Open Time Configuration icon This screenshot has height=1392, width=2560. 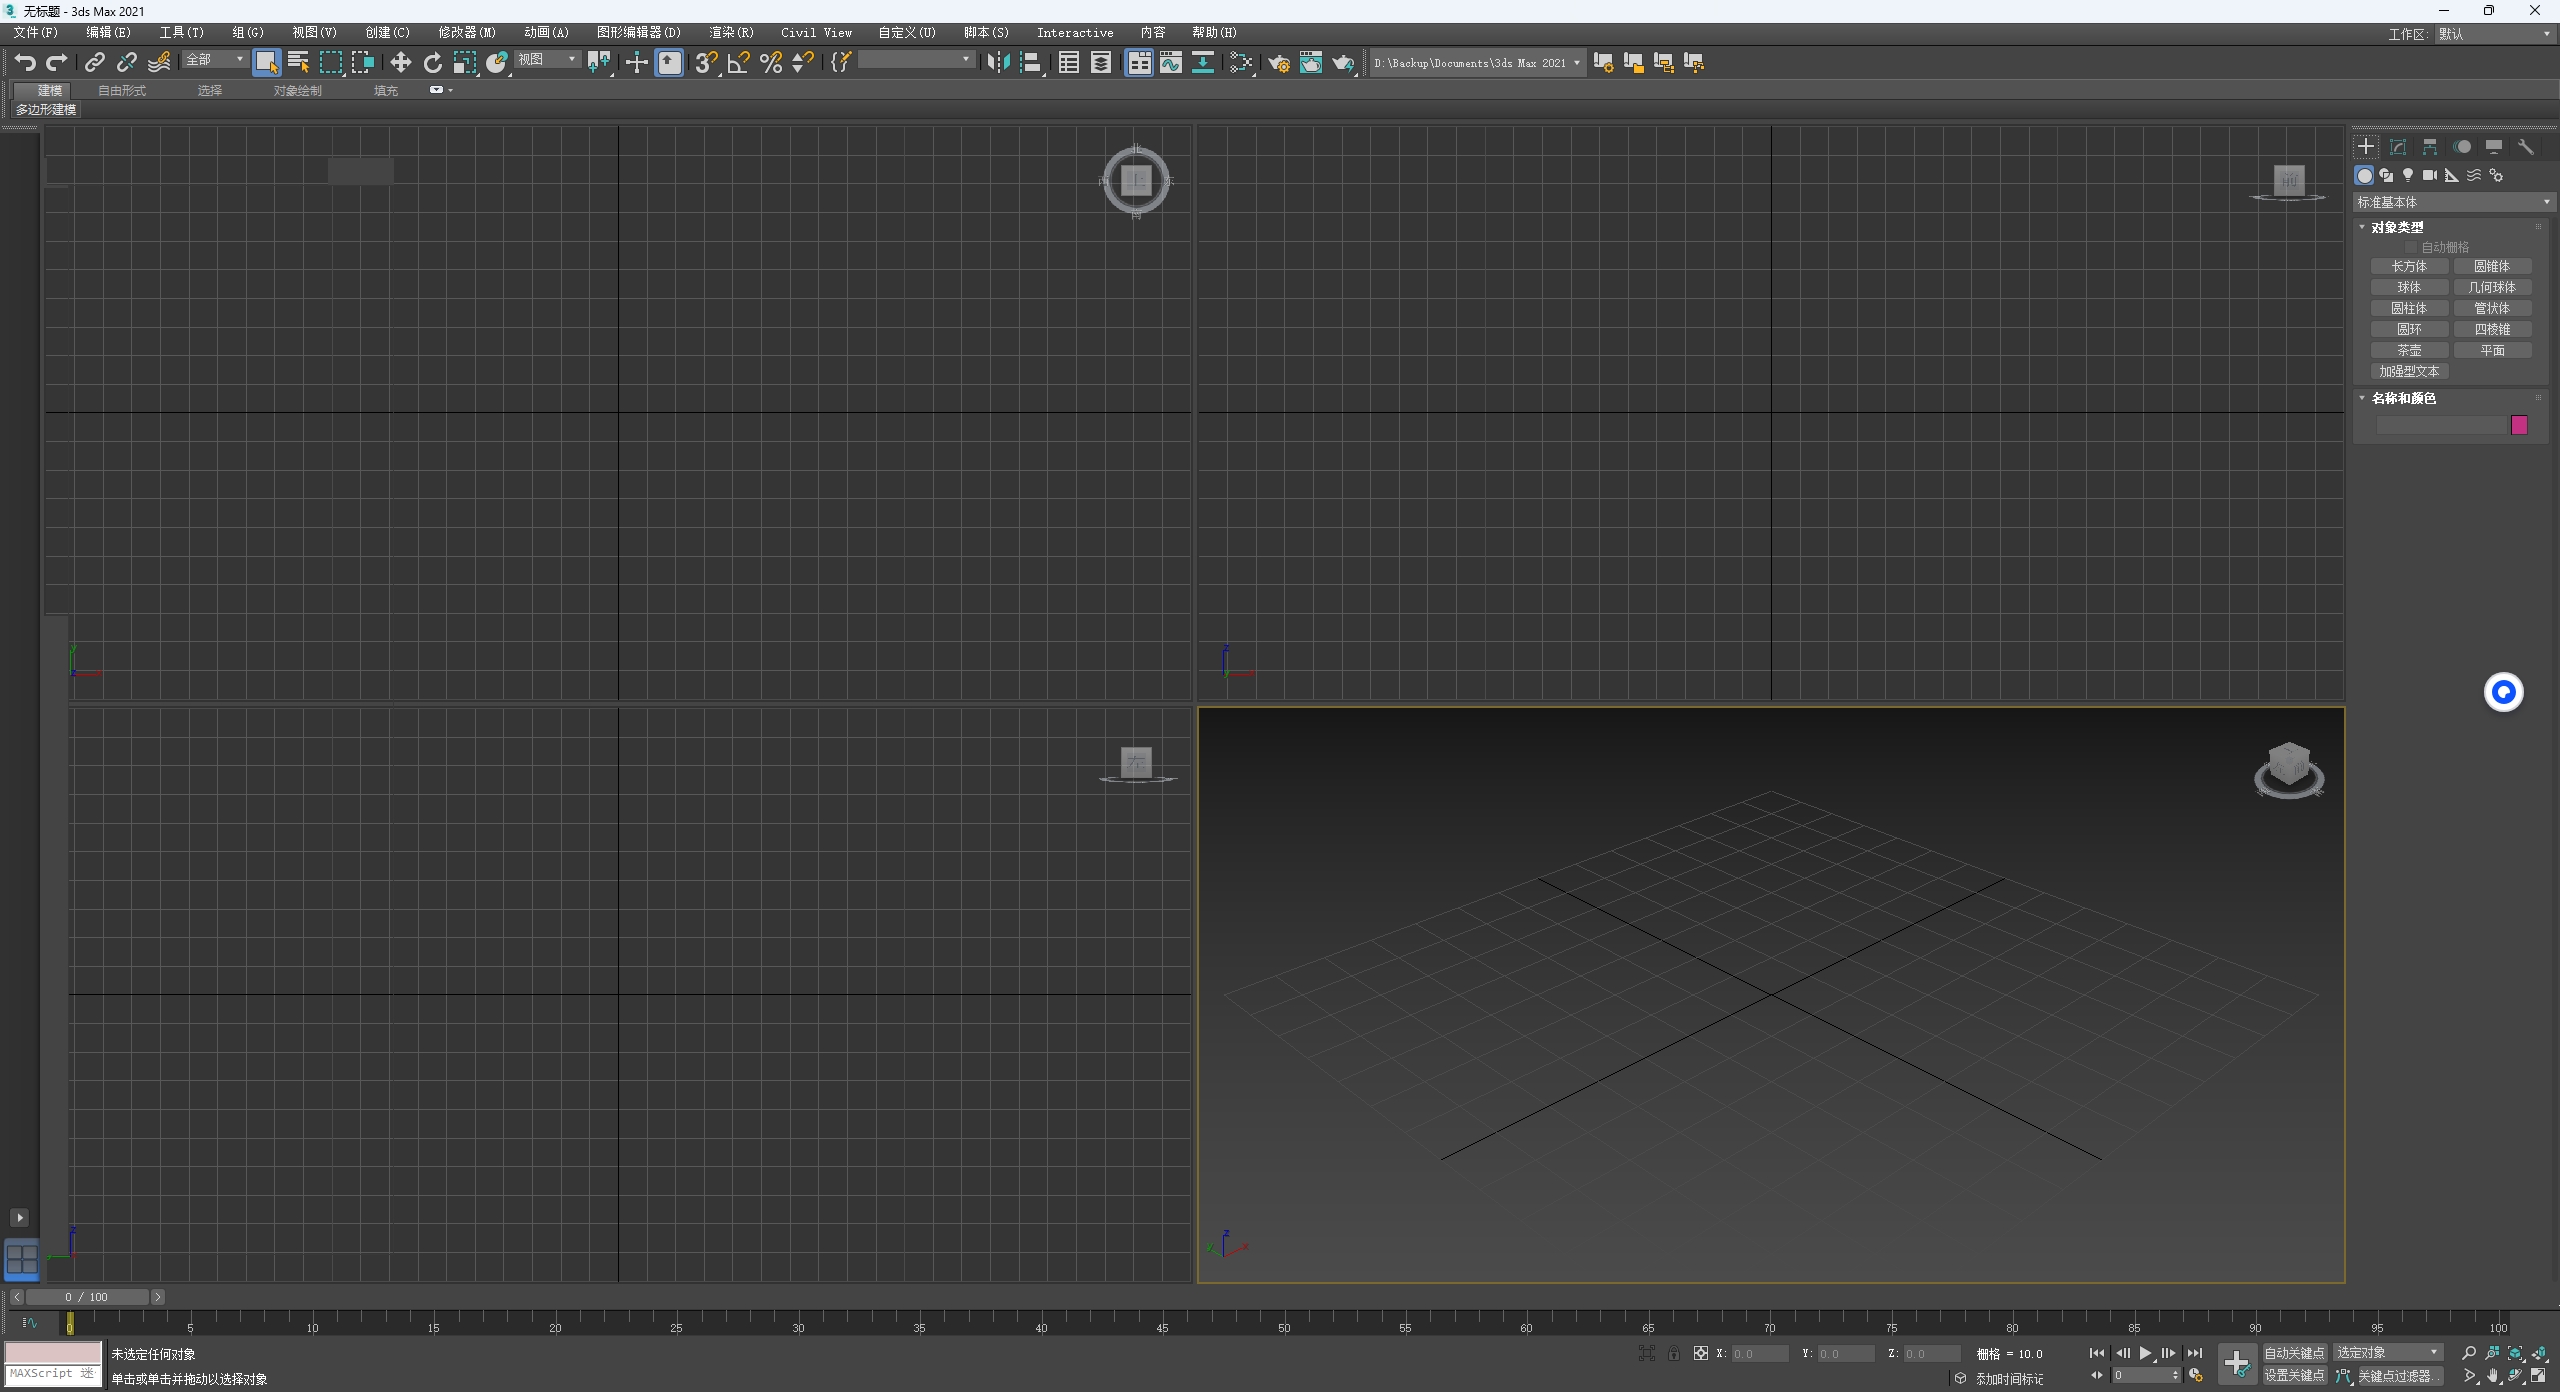point(2196,1376)
